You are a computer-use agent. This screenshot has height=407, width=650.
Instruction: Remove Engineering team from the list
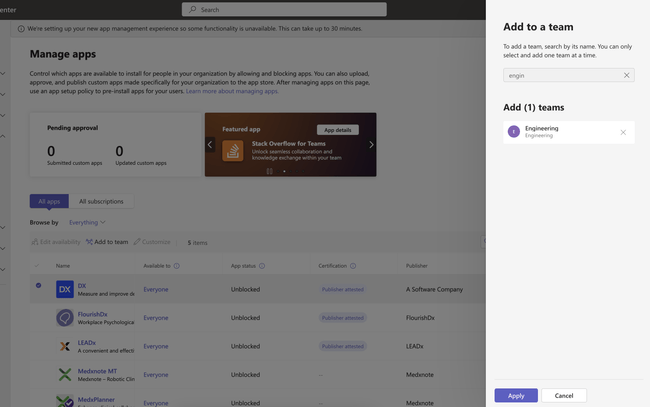click(x=623, y=132)
